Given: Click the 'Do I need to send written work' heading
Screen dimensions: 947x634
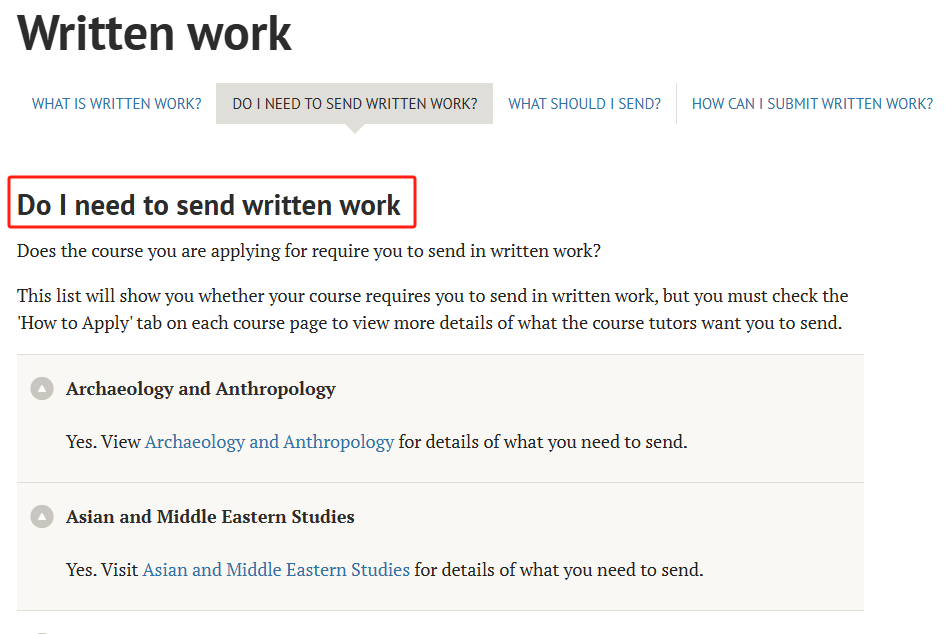Looking at the screenshot, I should [x=209, y=205].
